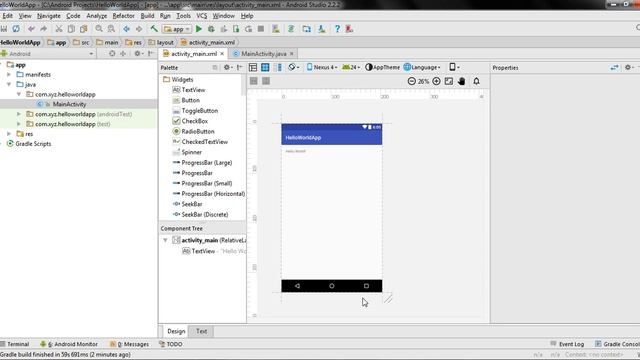640x360 pixels.
Task: Open the TODO tool window
Action: (171, 344)
